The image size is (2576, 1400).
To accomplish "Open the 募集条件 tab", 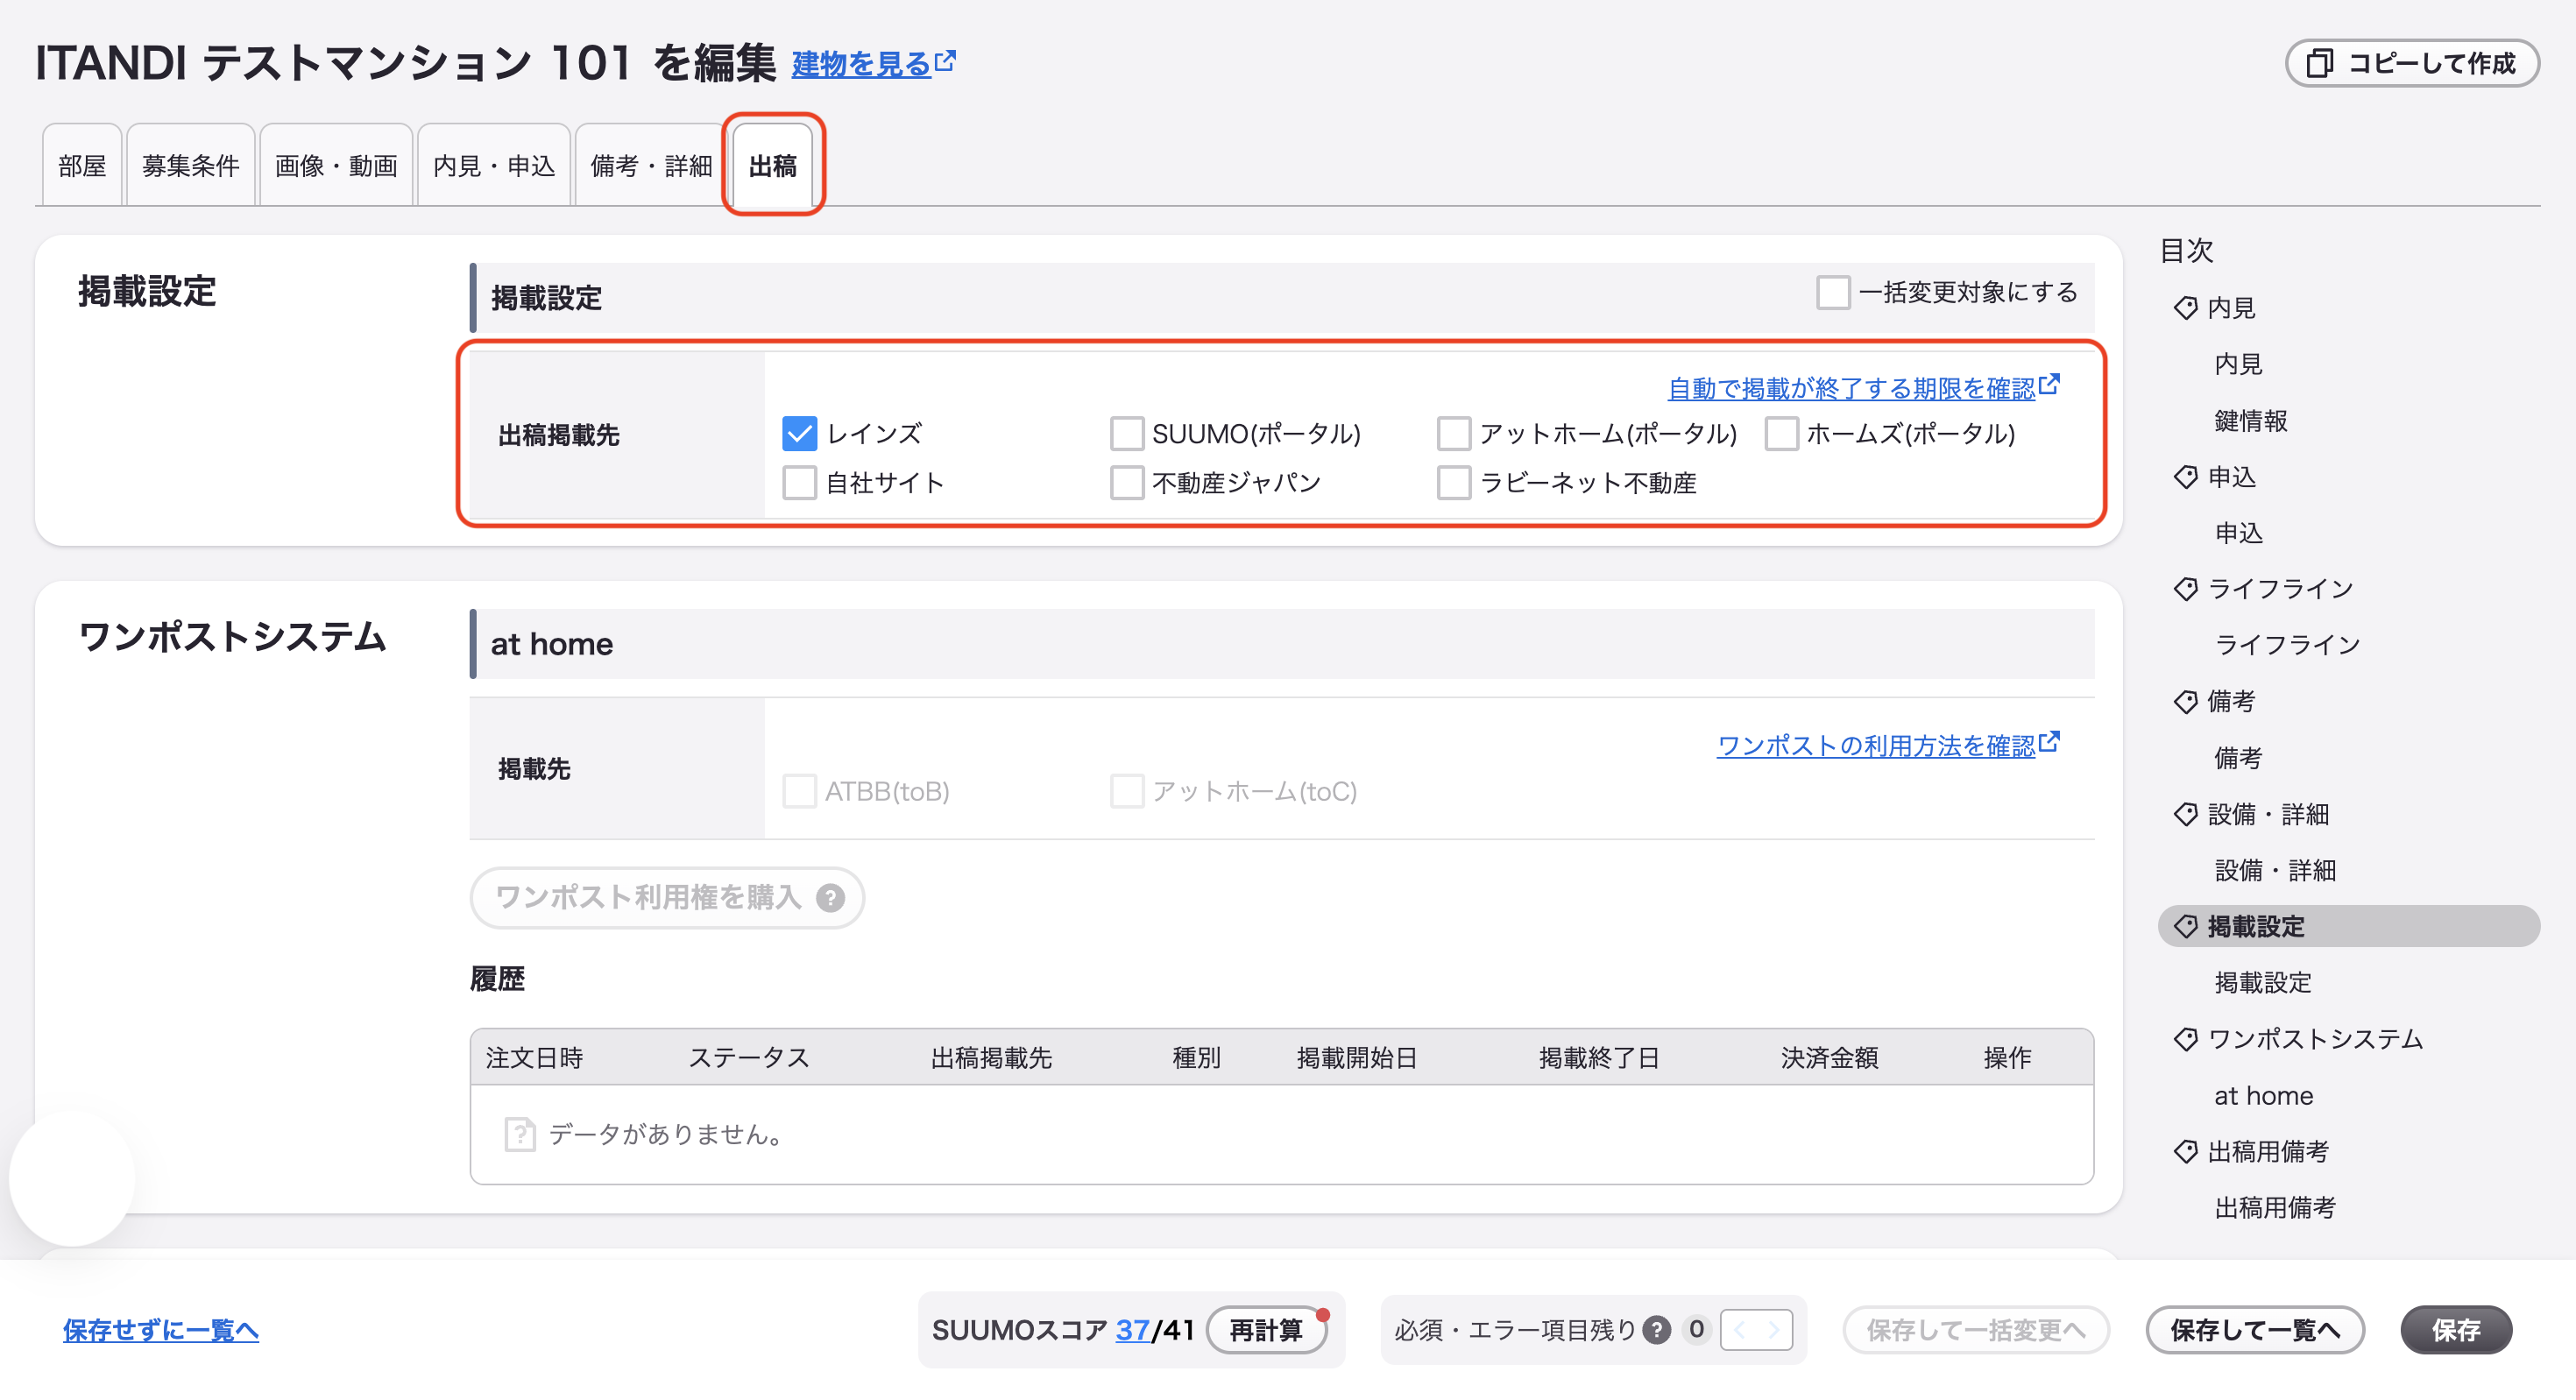I will [x=191, y=166].
